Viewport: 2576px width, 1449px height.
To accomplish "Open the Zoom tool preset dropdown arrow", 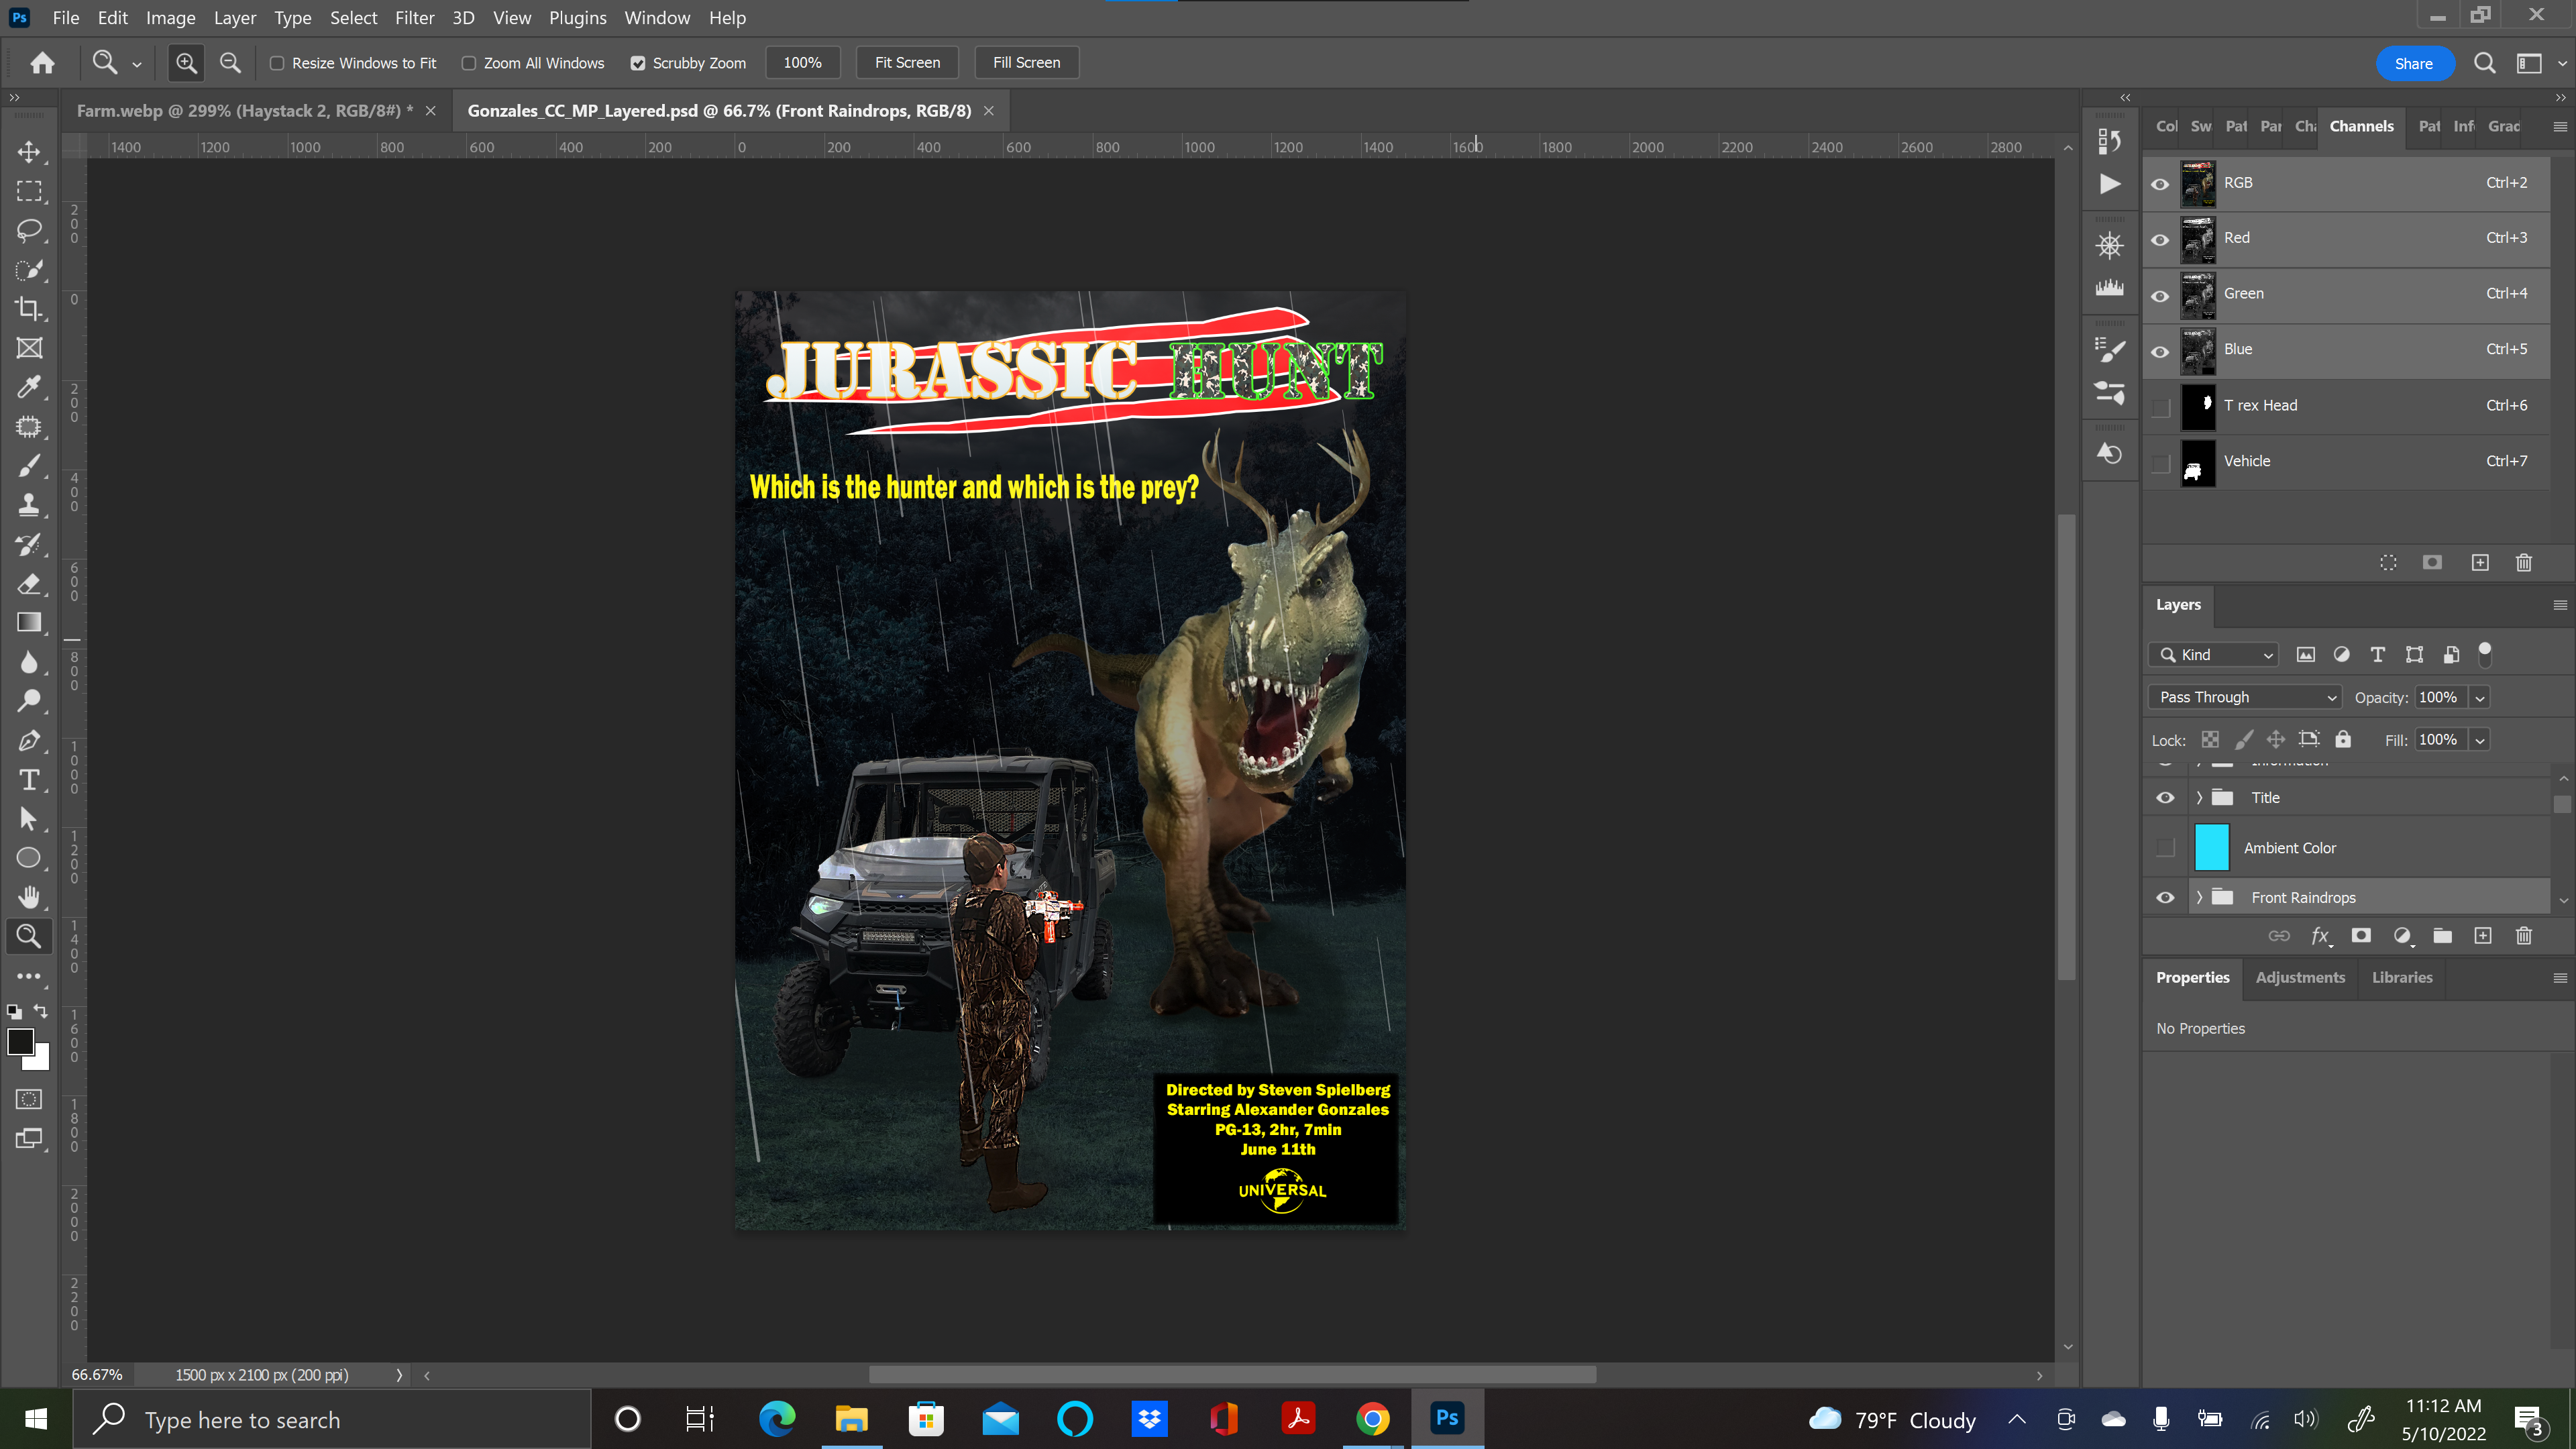I will click(137, 64).
